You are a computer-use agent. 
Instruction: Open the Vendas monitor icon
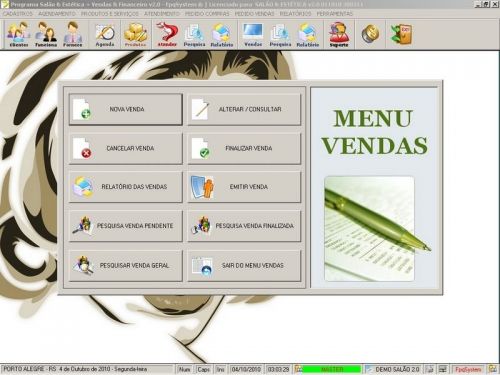[253, 34]
